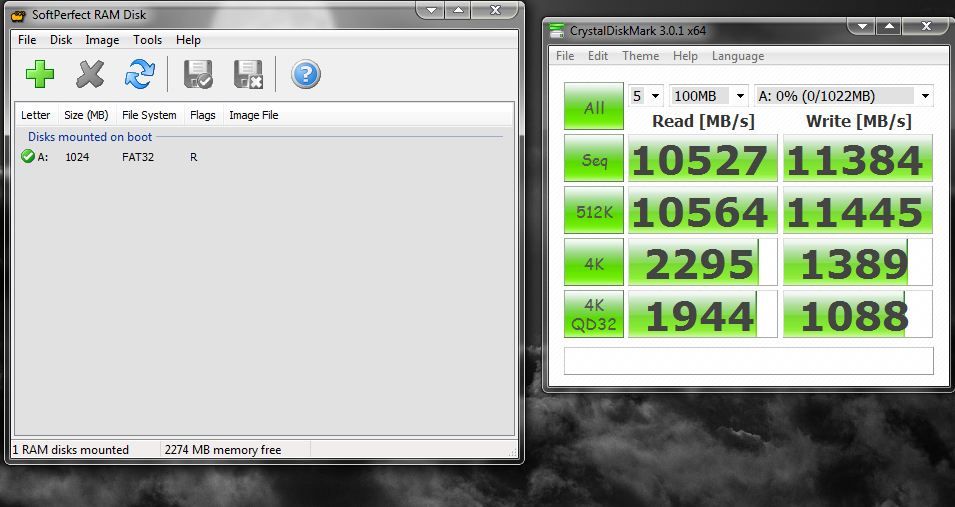Sort by the File System column header

click(149, 115)
